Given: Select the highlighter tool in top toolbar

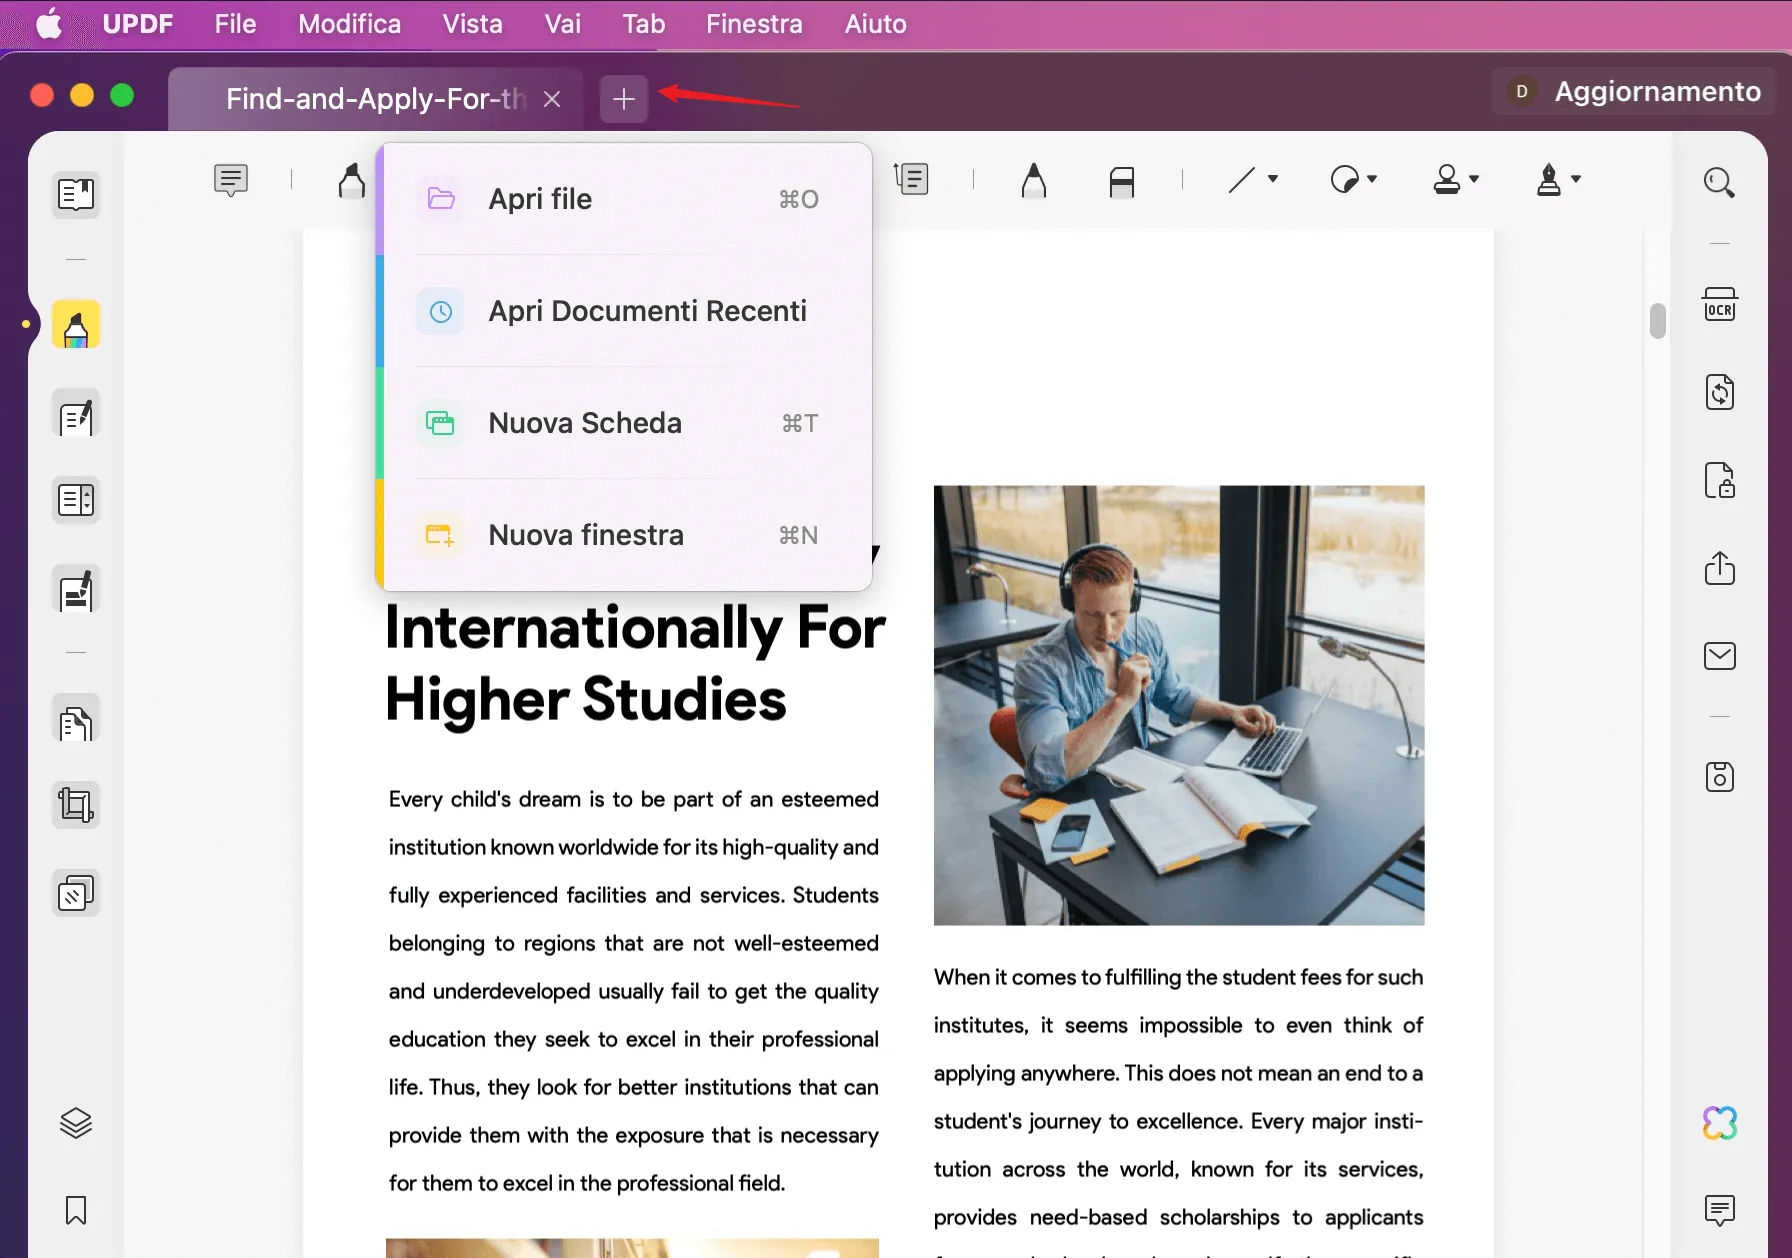Looking at the screenshot, I should coord(351,180).
